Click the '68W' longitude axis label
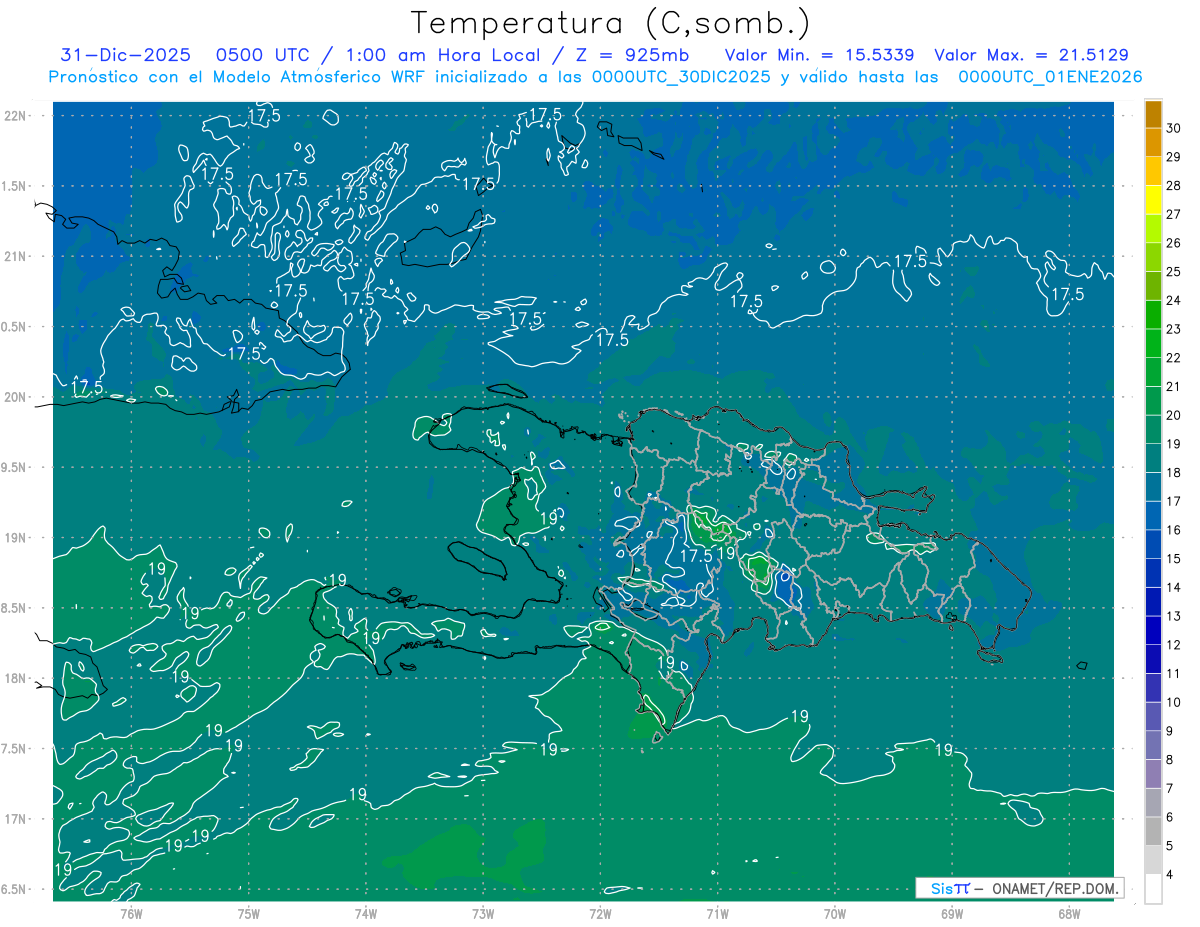The image size is (1200, 927). [1069, 913]
